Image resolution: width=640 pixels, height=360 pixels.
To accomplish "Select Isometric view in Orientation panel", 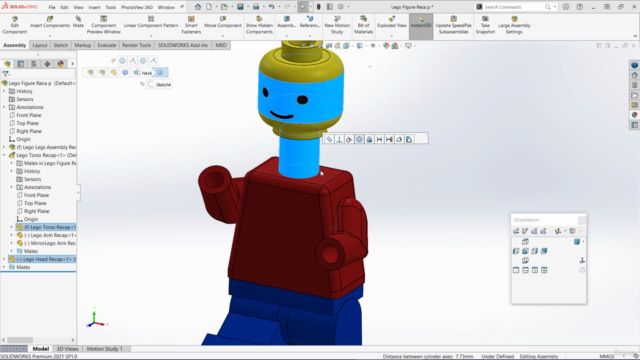I will 577,242.
